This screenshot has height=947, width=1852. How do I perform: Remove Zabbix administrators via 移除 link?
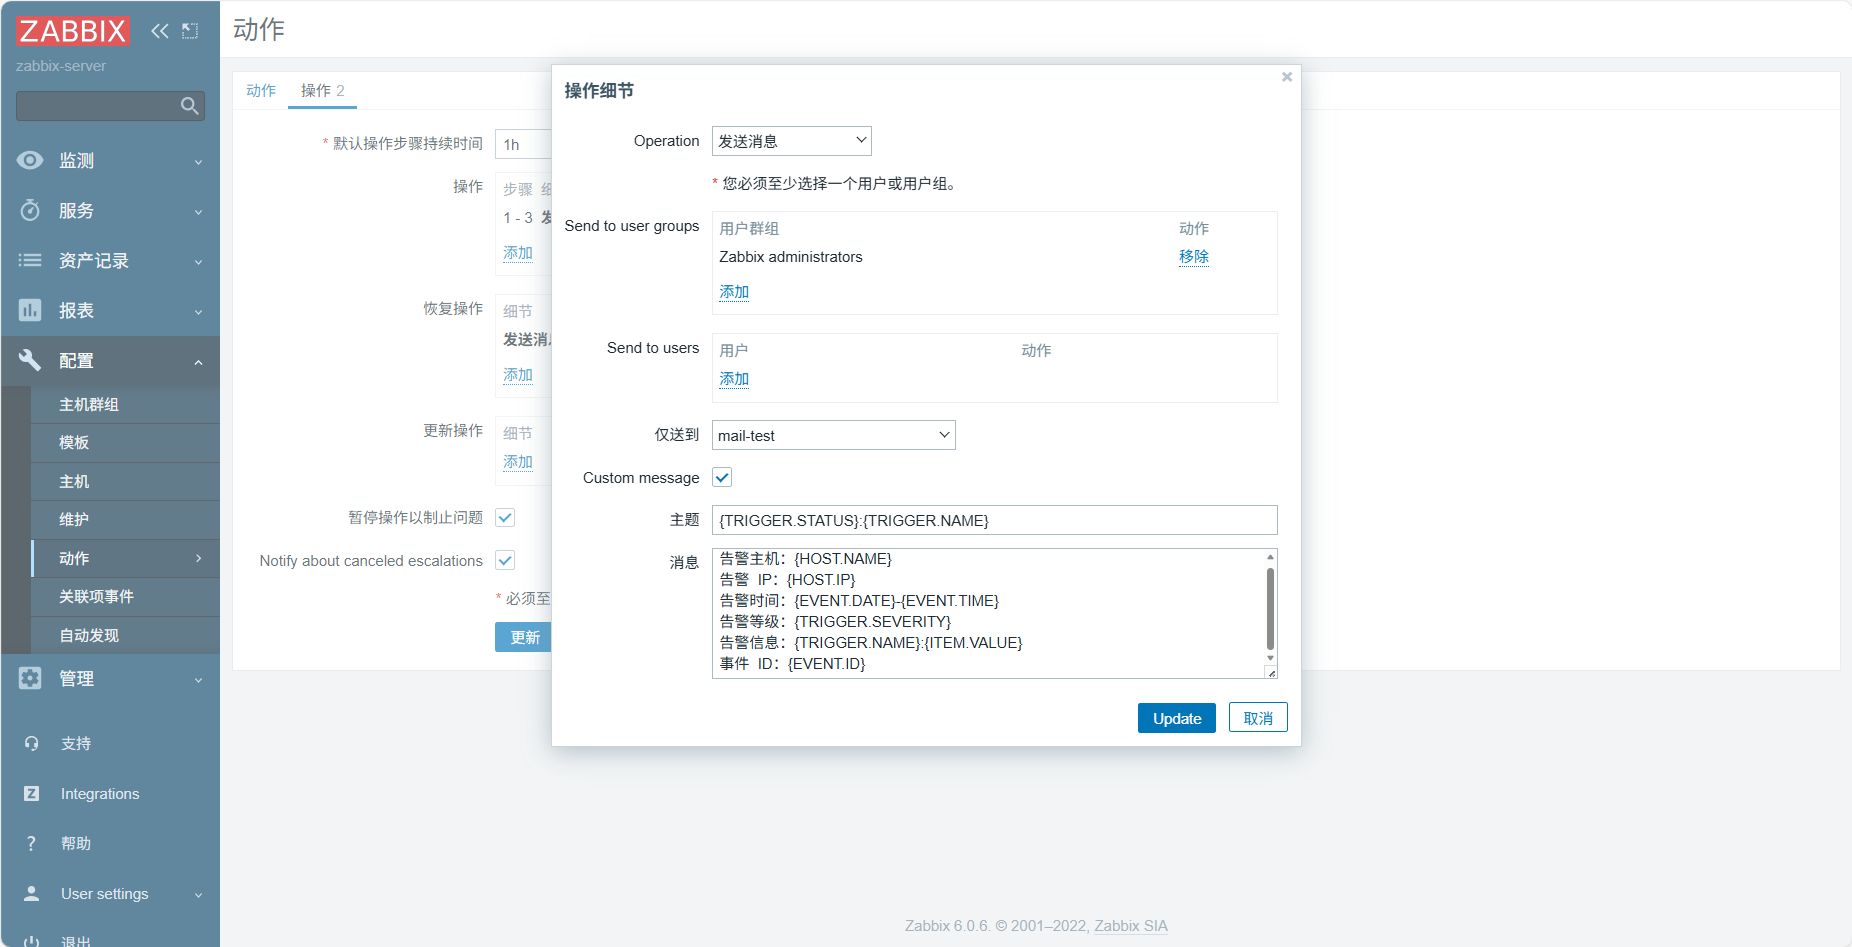tap(1193, 256)
